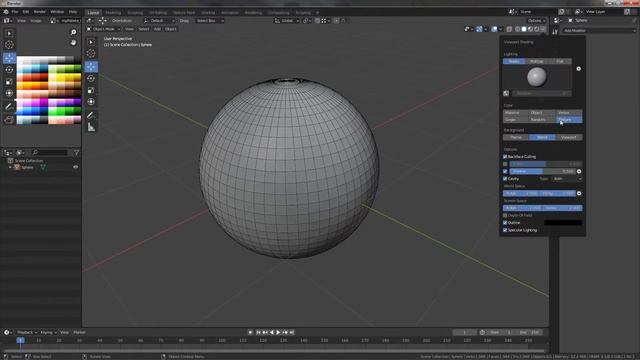The image size is (640, 360).
Task: Select the Texture color option
Action: pos(569,120)
